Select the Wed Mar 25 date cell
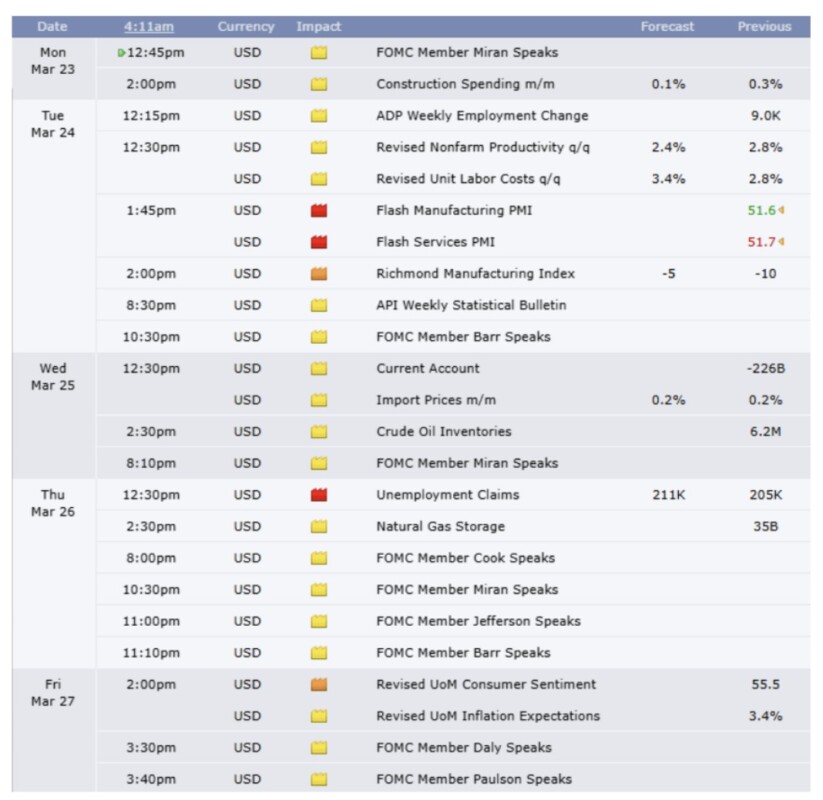Image resolution: width=823 pixels, height=800 pixels. coord(52,377)
